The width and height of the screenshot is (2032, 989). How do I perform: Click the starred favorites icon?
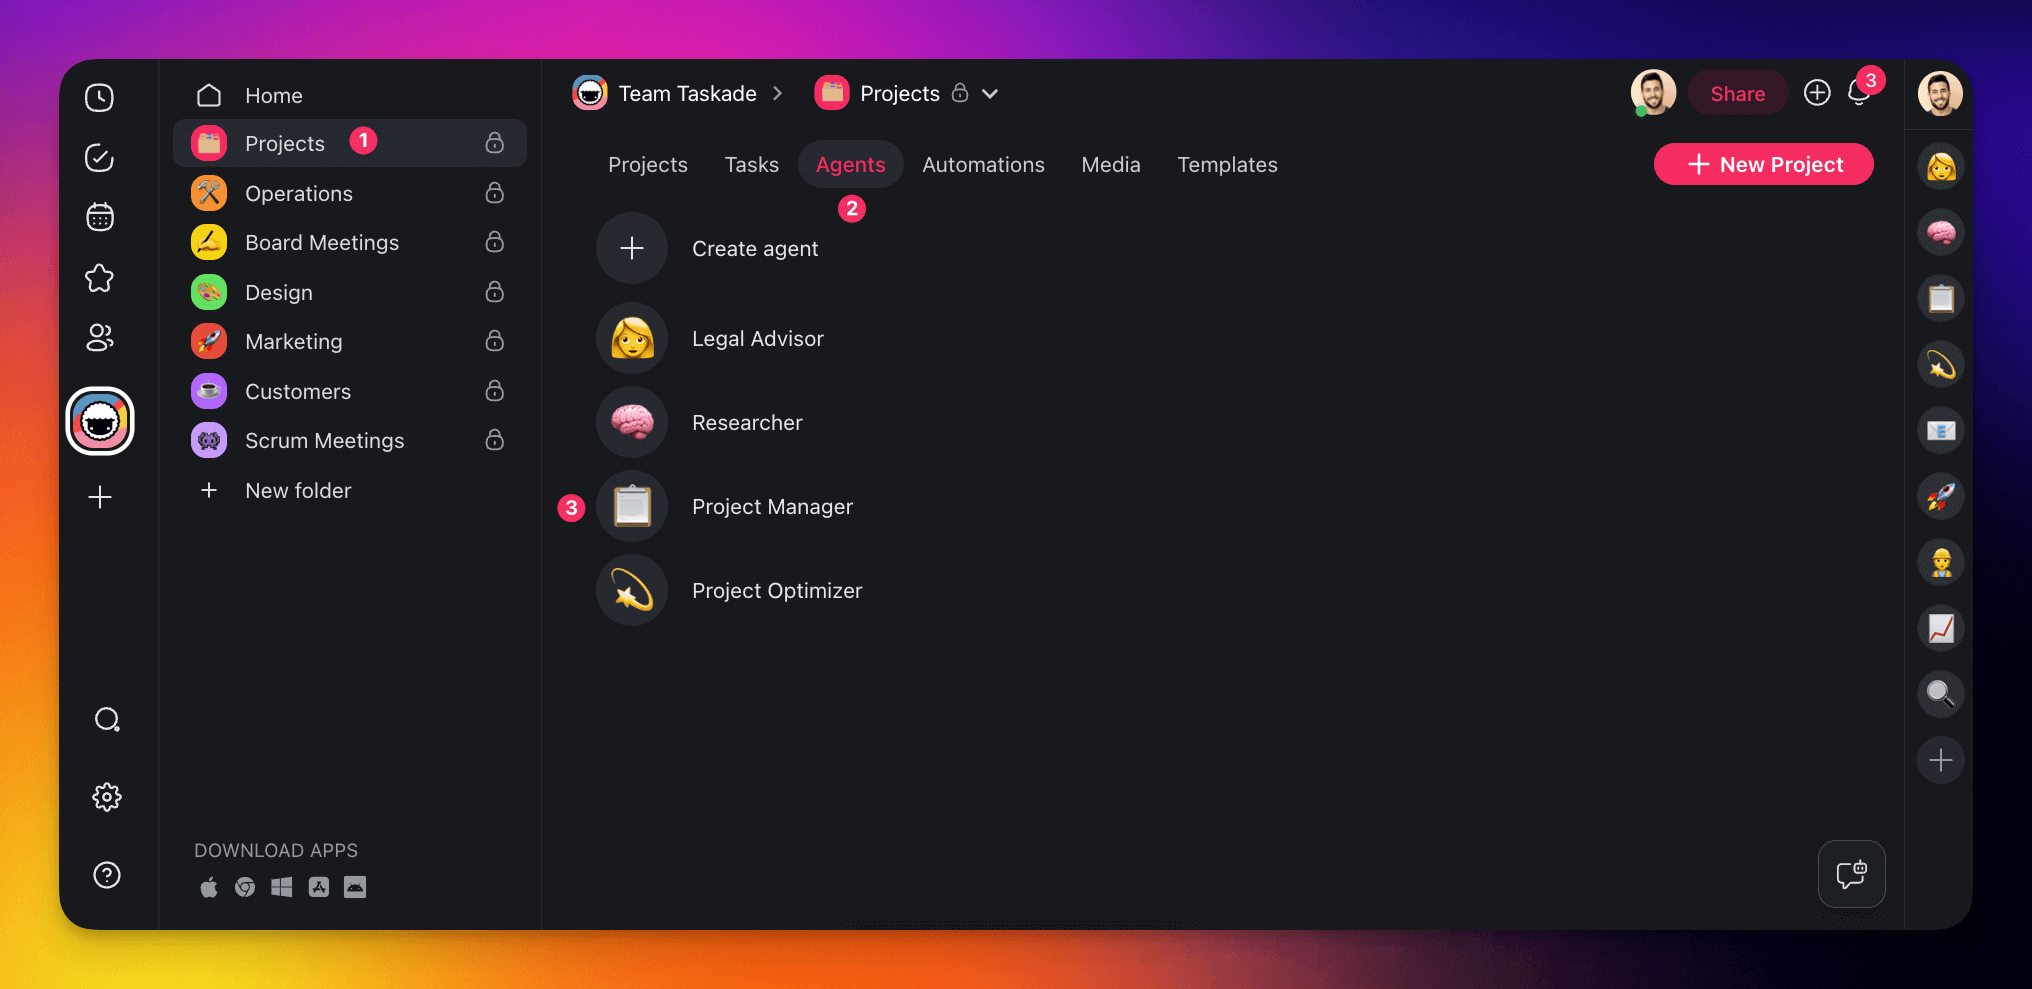[99, 278]
